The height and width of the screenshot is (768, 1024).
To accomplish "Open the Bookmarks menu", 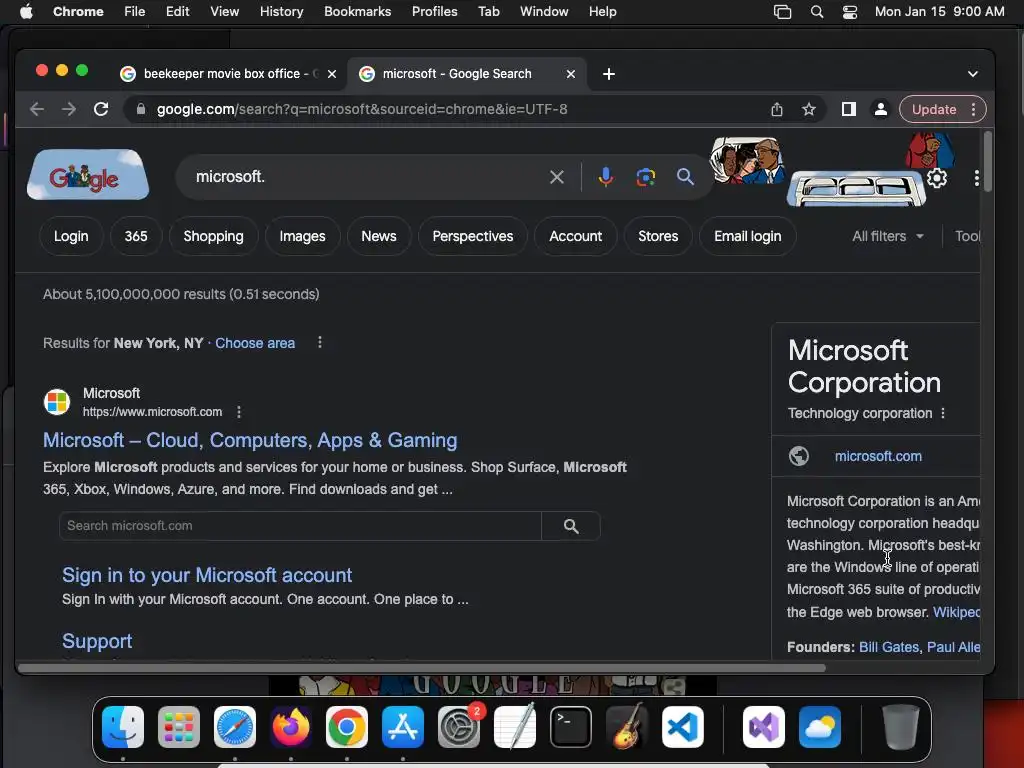I will pyautogui.click(x=357, y=12).
